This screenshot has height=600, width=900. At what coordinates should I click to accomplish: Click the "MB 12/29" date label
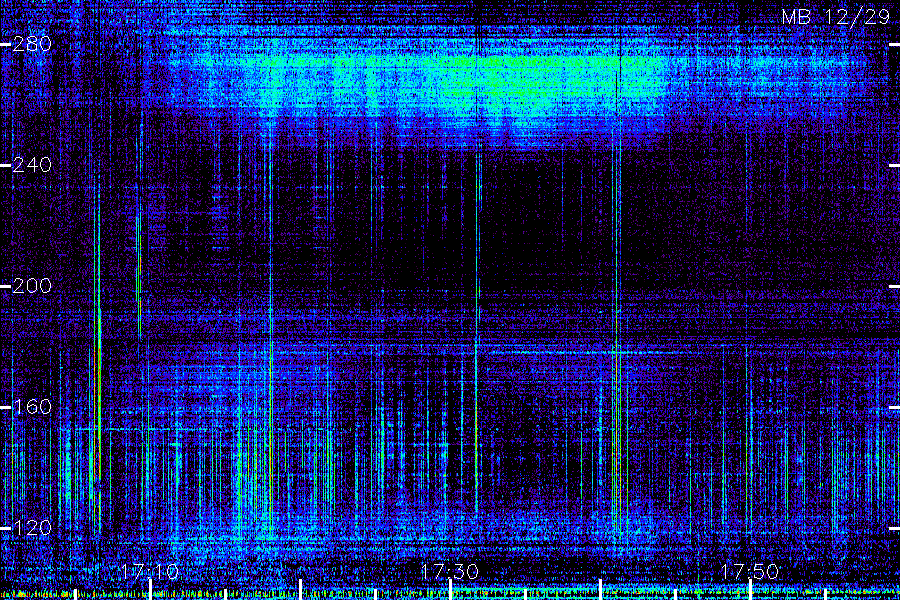pos(836,17)
